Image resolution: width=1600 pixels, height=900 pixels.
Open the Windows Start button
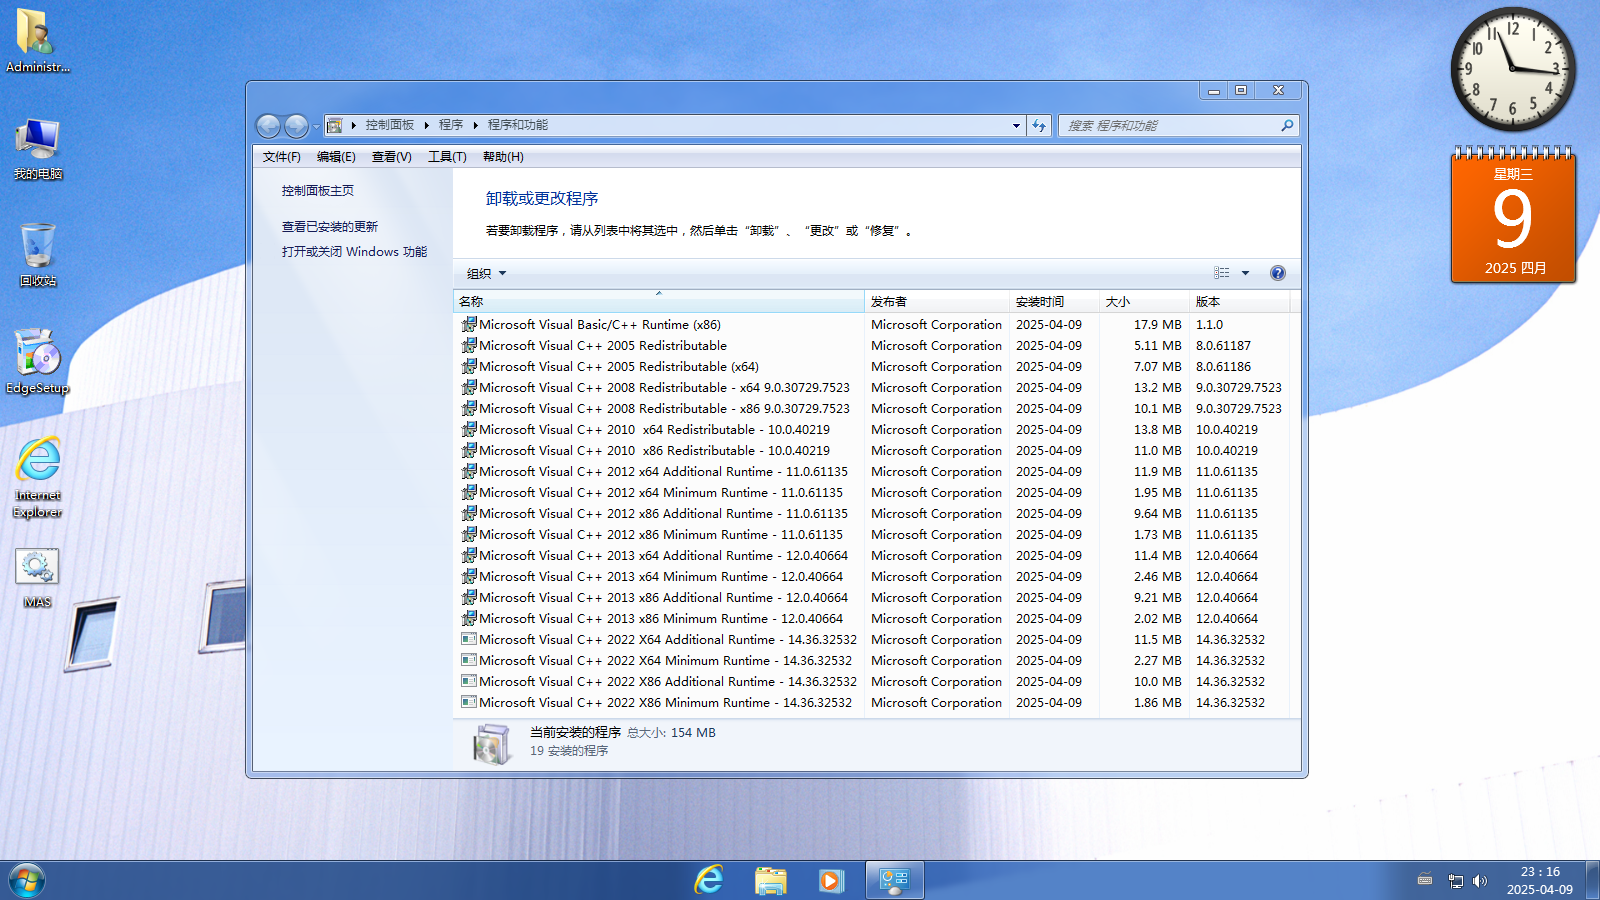[x=27, y=881]
